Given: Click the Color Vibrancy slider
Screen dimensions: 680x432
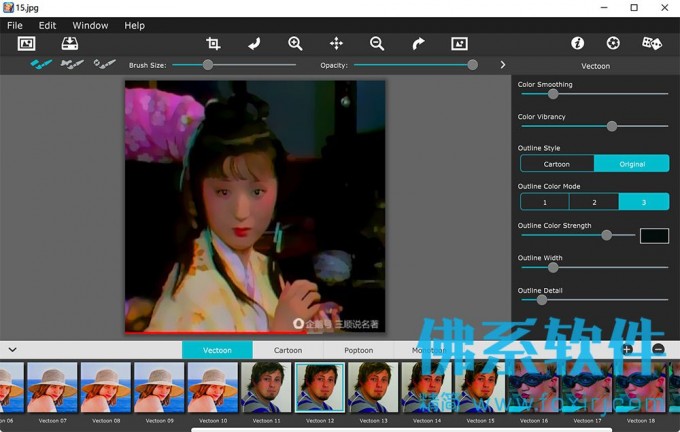Looking at the screenshot, I should coord(595,126).
